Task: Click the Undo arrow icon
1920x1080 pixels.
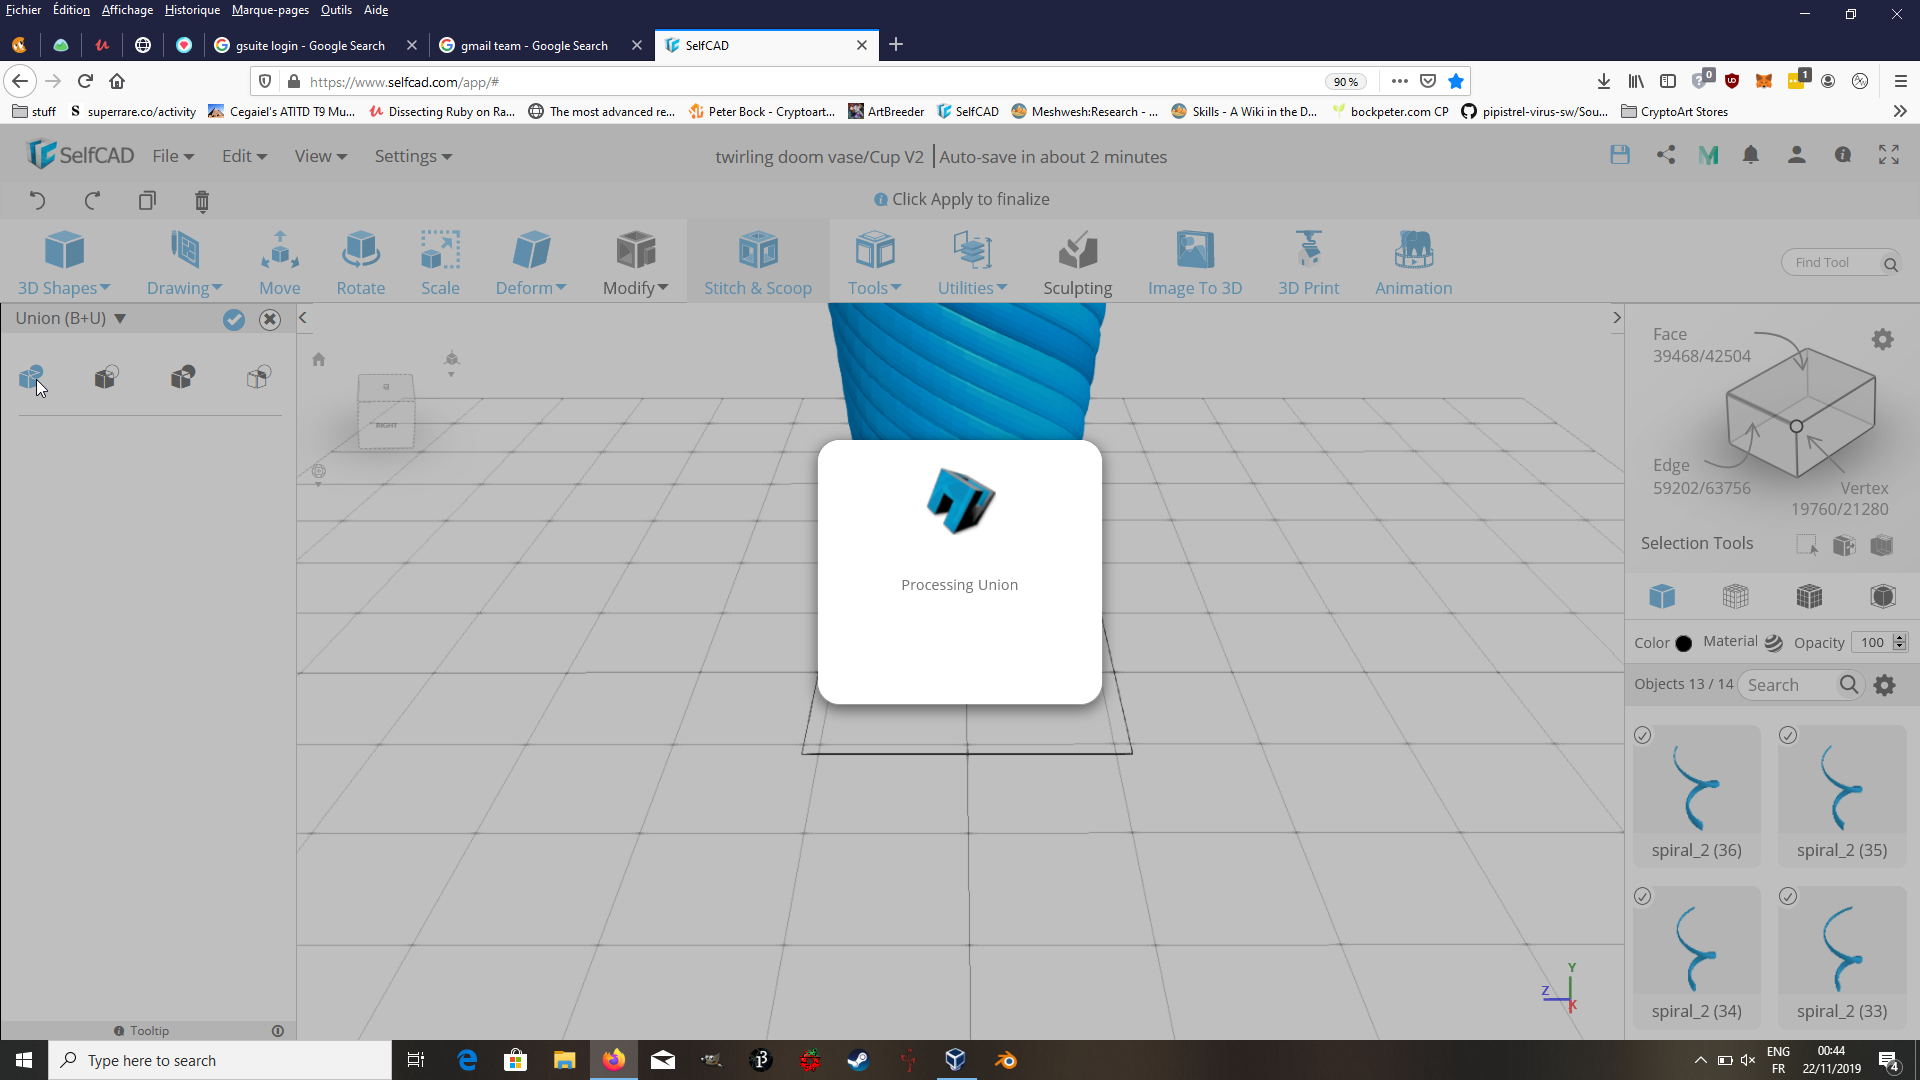Action: (37, 201)
